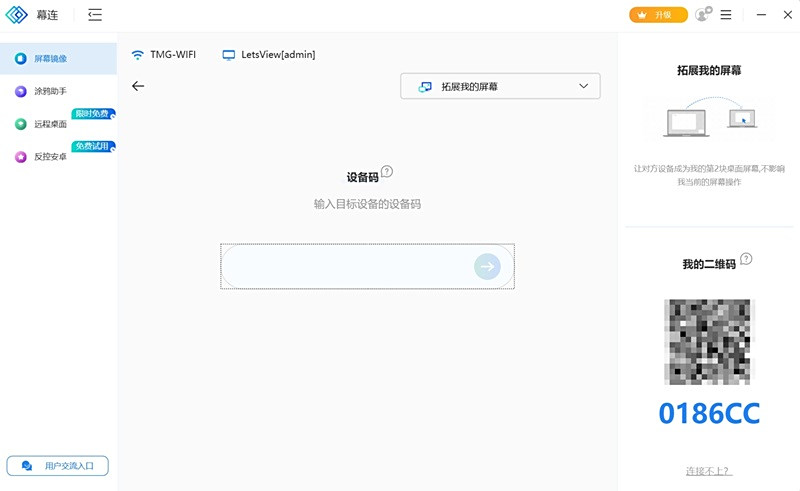The image size is (800, 491).
Task: Click the orange 升级 upgrade button
Action: click(658, 15)
